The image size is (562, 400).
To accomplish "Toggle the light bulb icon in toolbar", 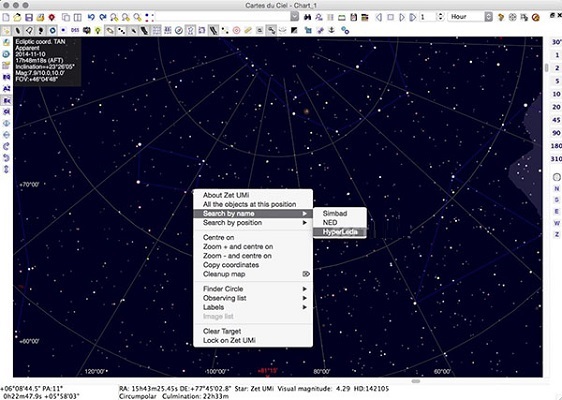I will [x=98, y=30].
